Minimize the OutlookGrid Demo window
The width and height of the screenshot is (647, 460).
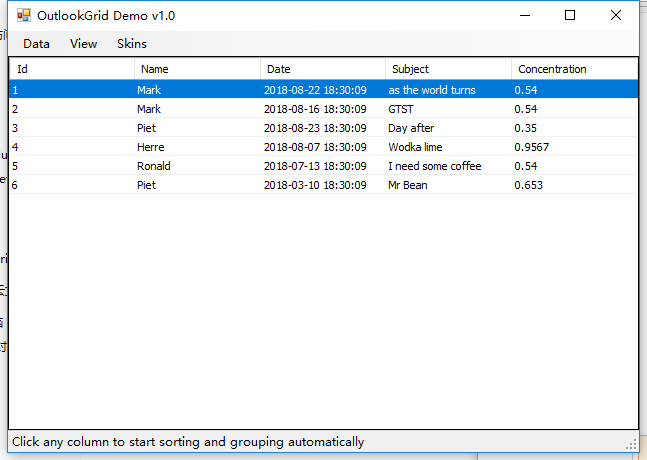pos(525,15)
